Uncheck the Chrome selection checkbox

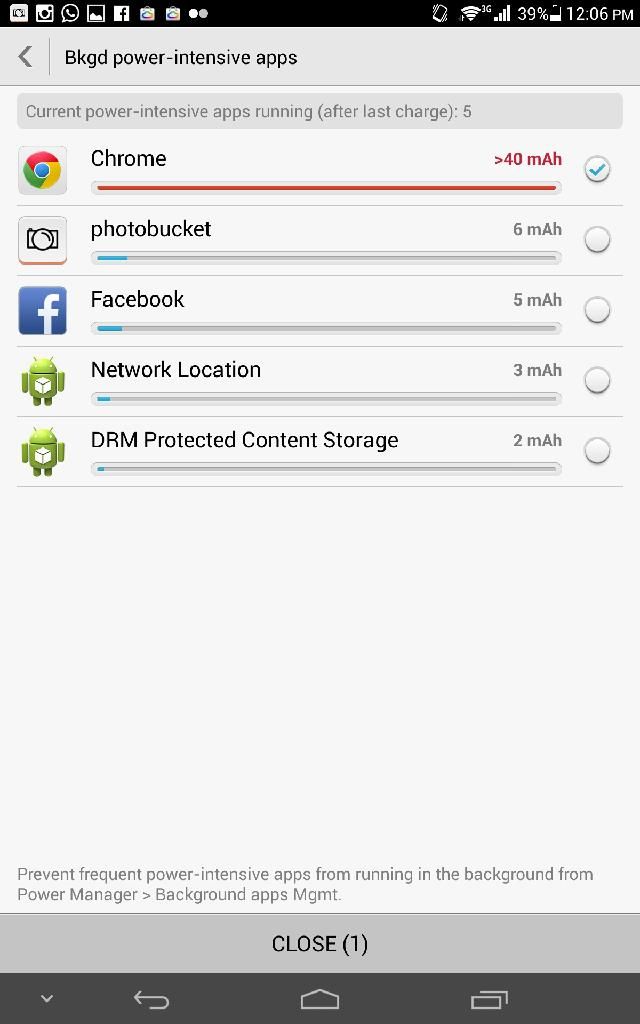point(597,169)
